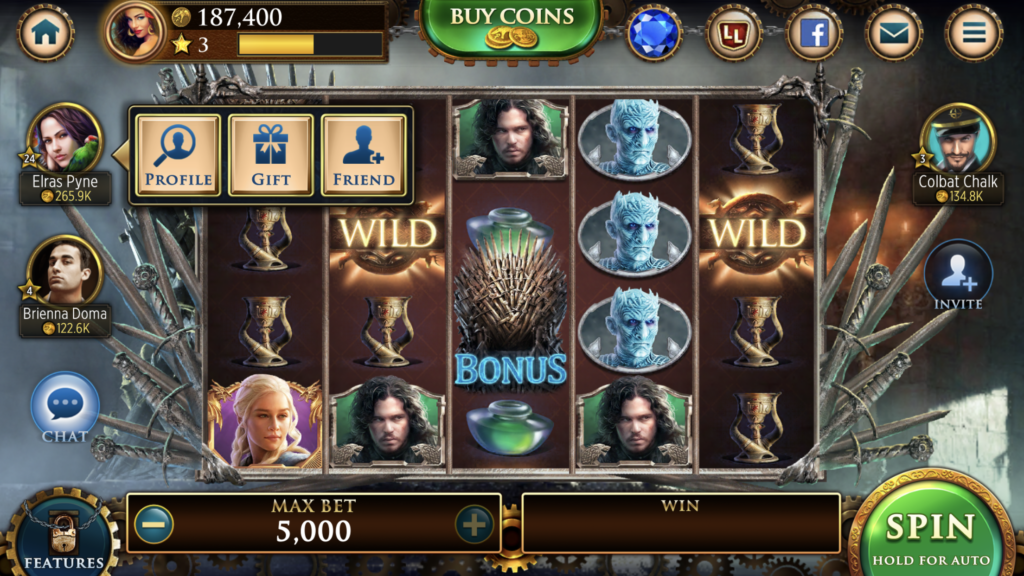Open your own player avatar portrait
Image resolution: width=1024 pixels, height=576 pixels.
[x=136, y=31]
